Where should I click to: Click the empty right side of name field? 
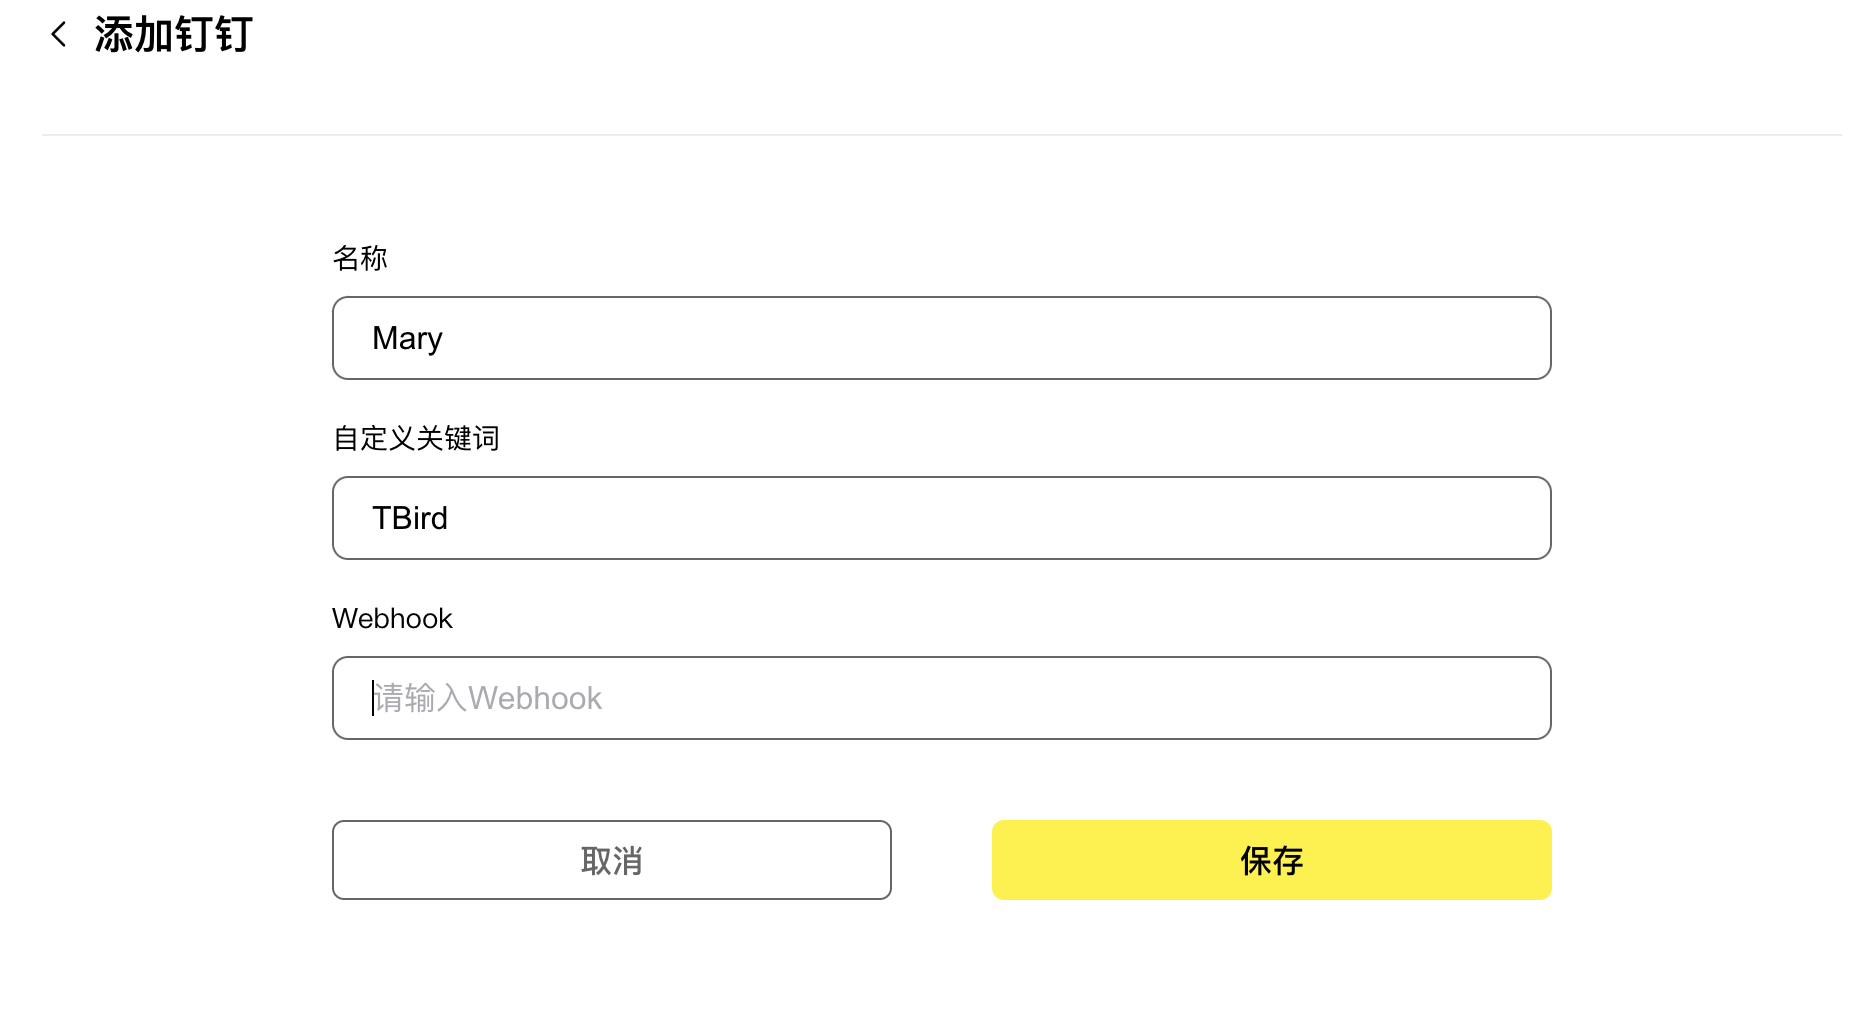coord(1300,338)
